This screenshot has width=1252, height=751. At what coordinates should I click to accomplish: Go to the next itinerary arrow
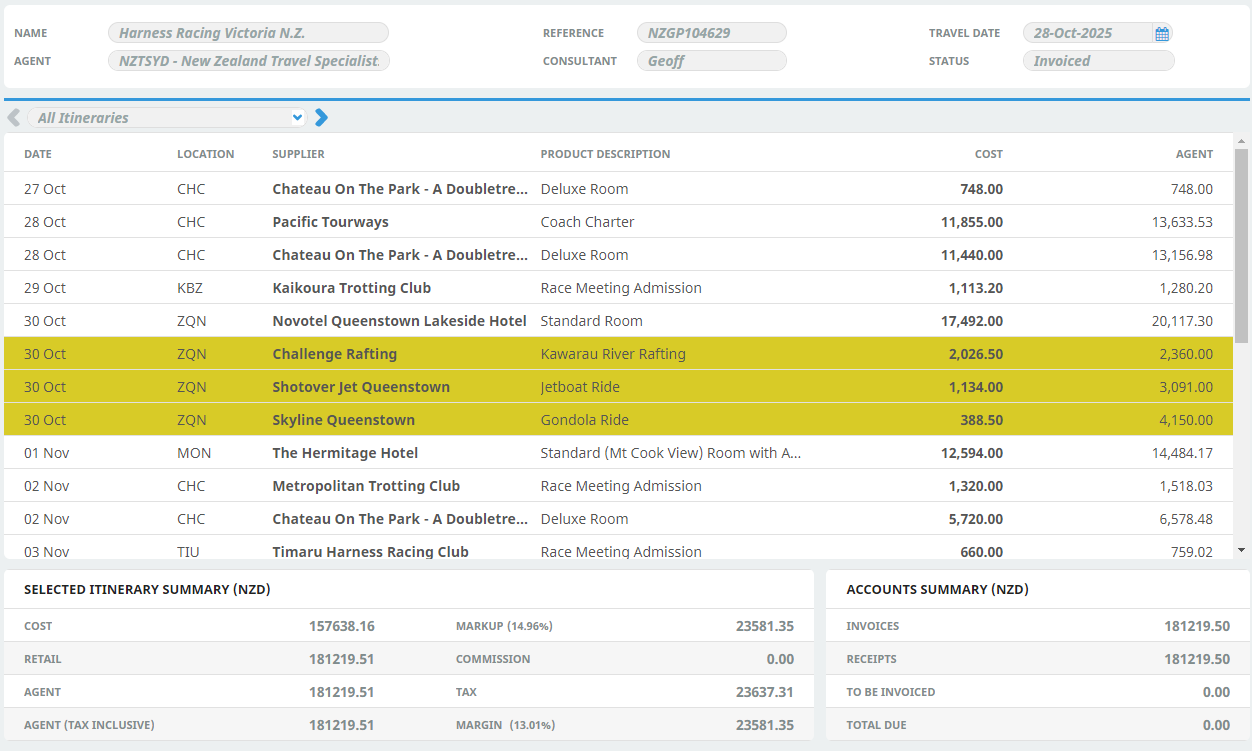(x=321, y=118)
